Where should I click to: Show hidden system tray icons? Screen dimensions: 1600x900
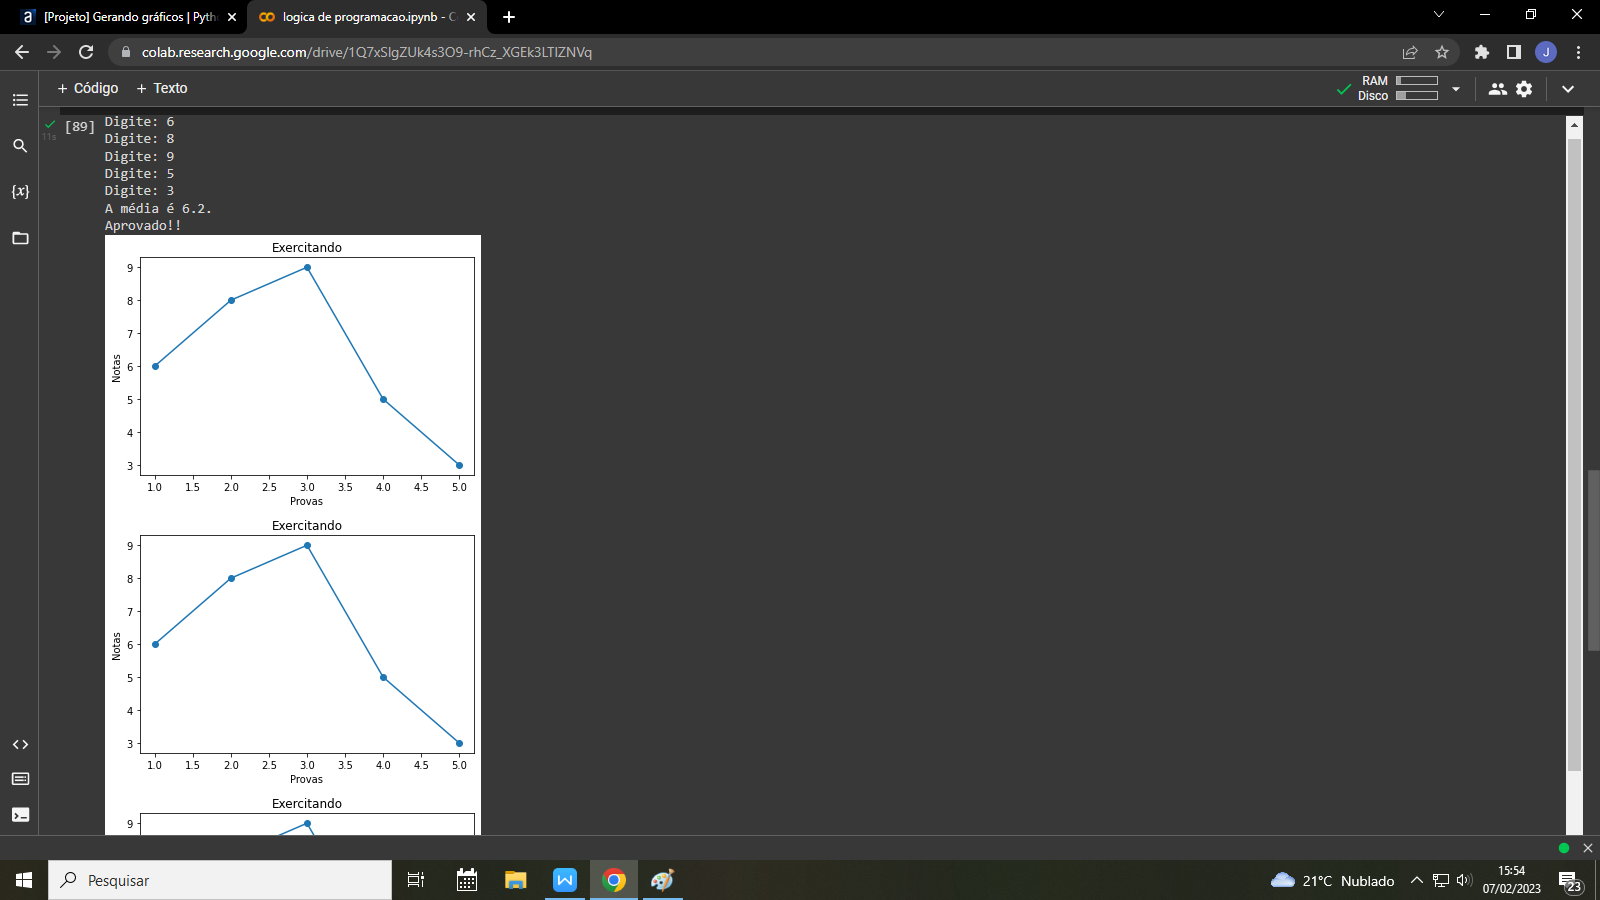(1417, 880)
